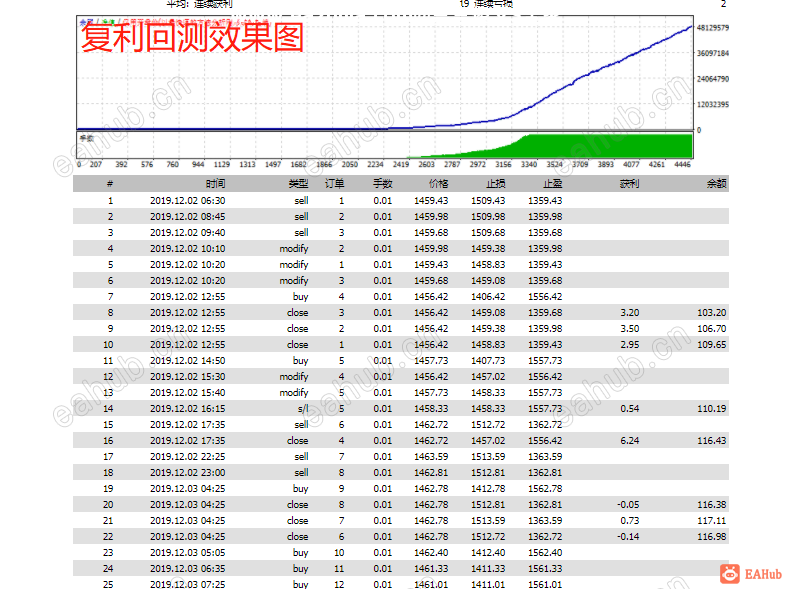Screen dimensions: 791x589
Task: Select the time cell 2019.12.02 16:15
Action: (188, 409)
